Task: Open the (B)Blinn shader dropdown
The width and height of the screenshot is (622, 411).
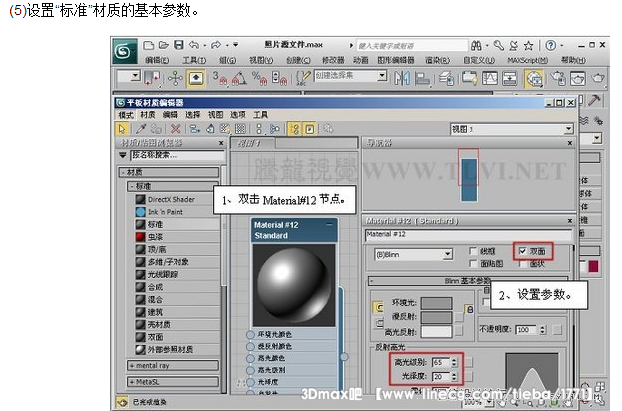Action: 414,254
